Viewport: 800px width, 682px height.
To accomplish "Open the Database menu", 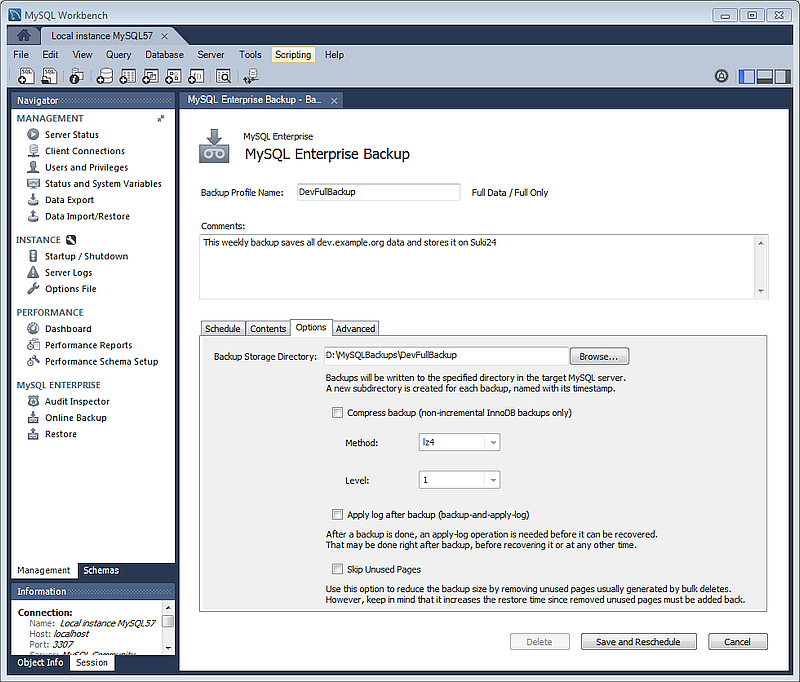I will coord(164,55).
